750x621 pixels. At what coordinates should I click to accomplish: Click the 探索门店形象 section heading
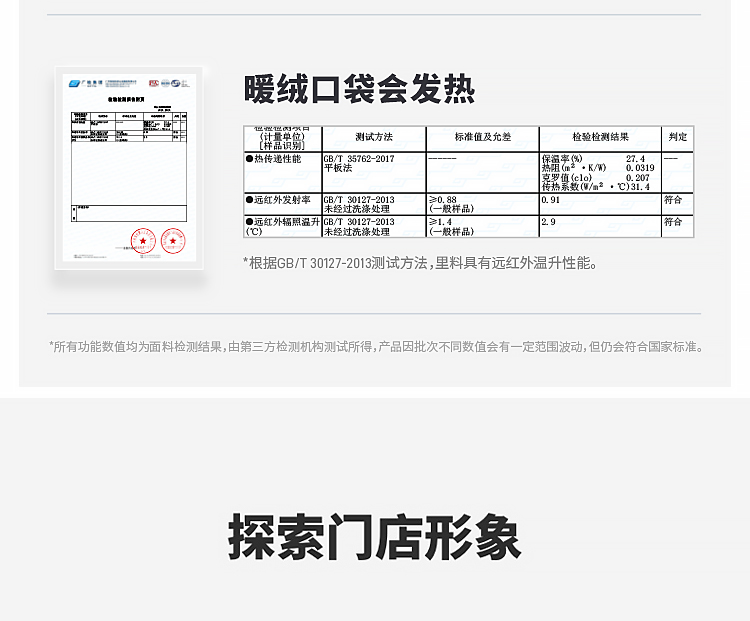point(375,537)
